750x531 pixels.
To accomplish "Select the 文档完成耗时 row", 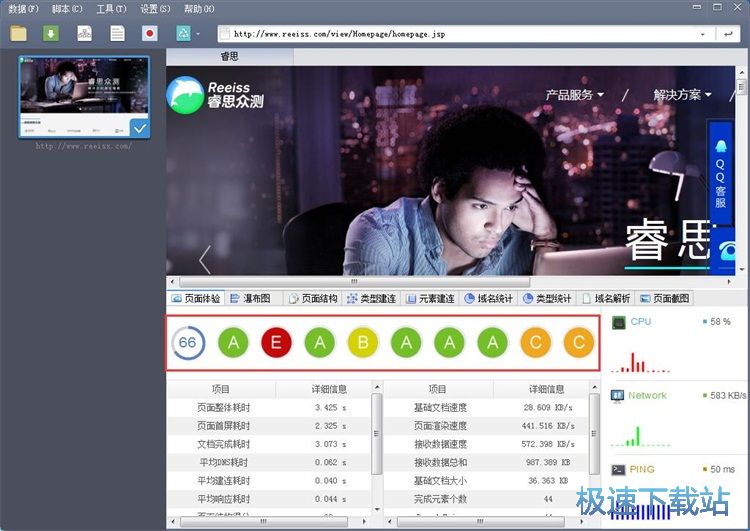I will coord(269,444).
